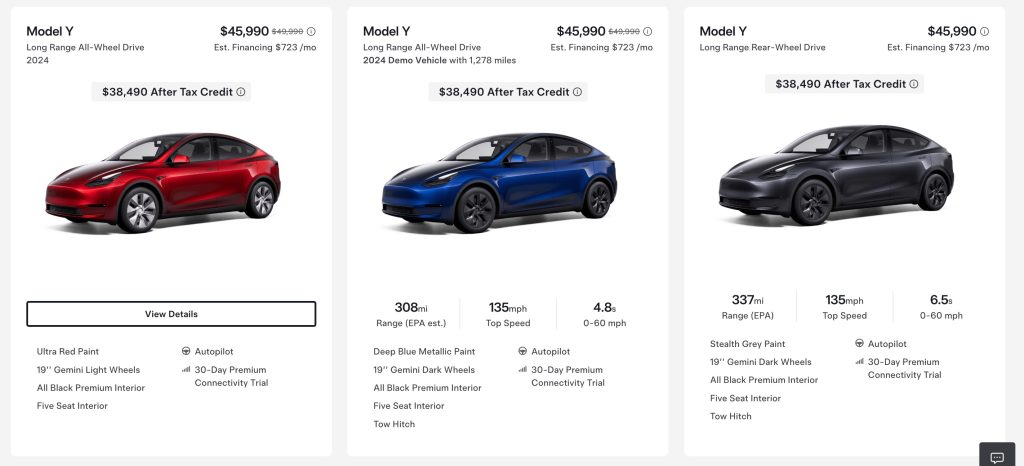Click the 2024 Demo Vehicle mileage text

point(439,60)
